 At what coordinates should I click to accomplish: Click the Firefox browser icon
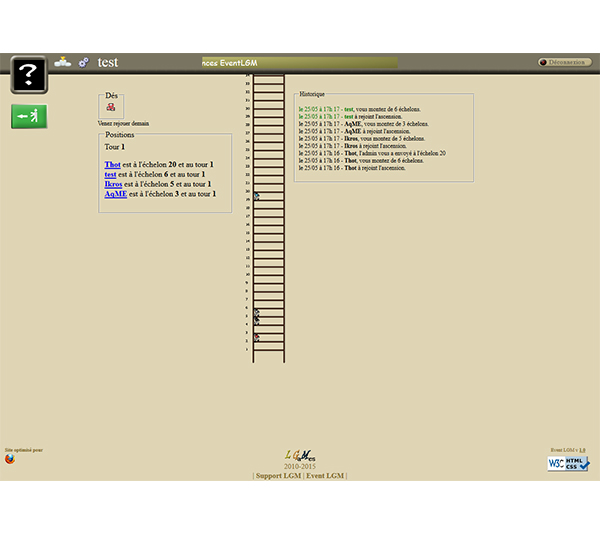tap(10, 460)
